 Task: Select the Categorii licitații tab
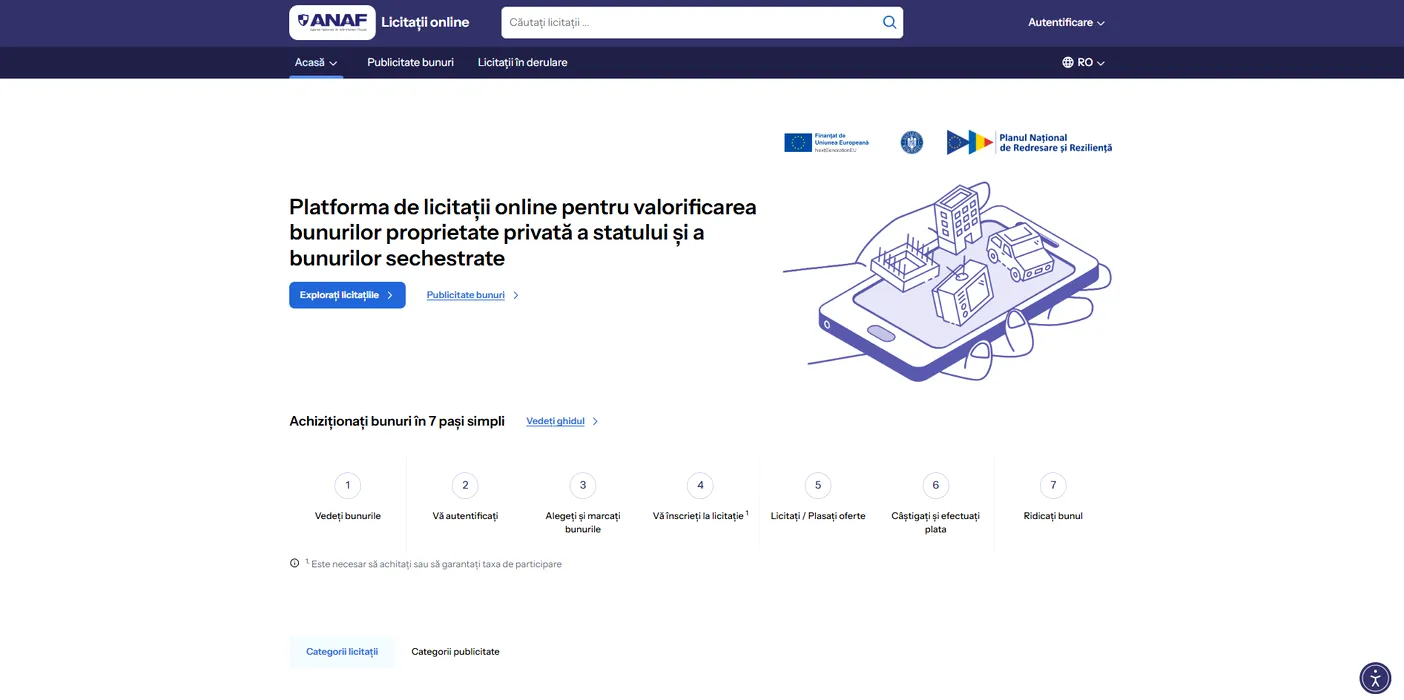[342, 651]
